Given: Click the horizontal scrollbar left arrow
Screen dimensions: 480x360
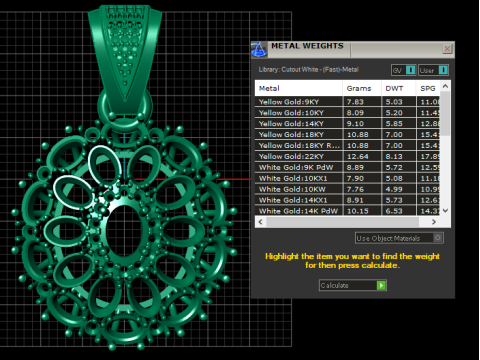Looking at the screenshot, I should (260, 222).
